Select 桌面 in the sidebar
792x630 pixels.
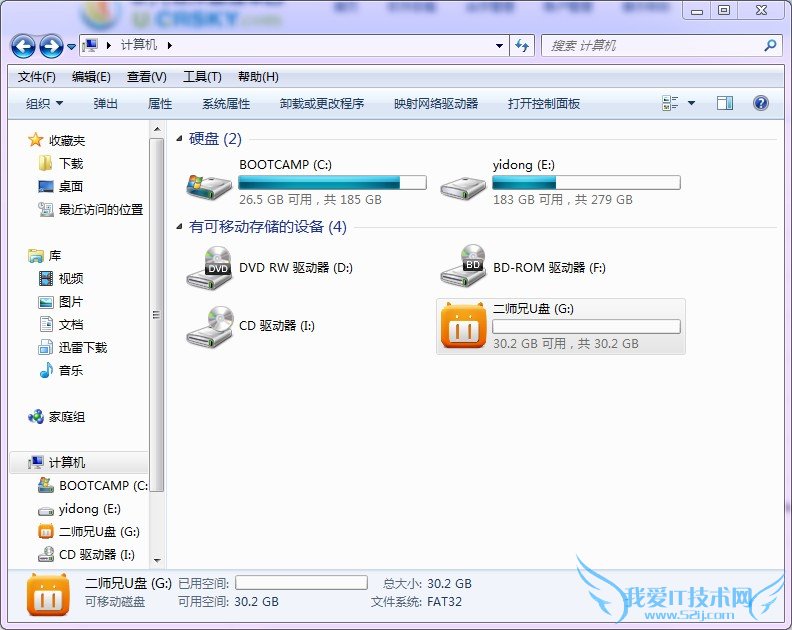point(61,186)
